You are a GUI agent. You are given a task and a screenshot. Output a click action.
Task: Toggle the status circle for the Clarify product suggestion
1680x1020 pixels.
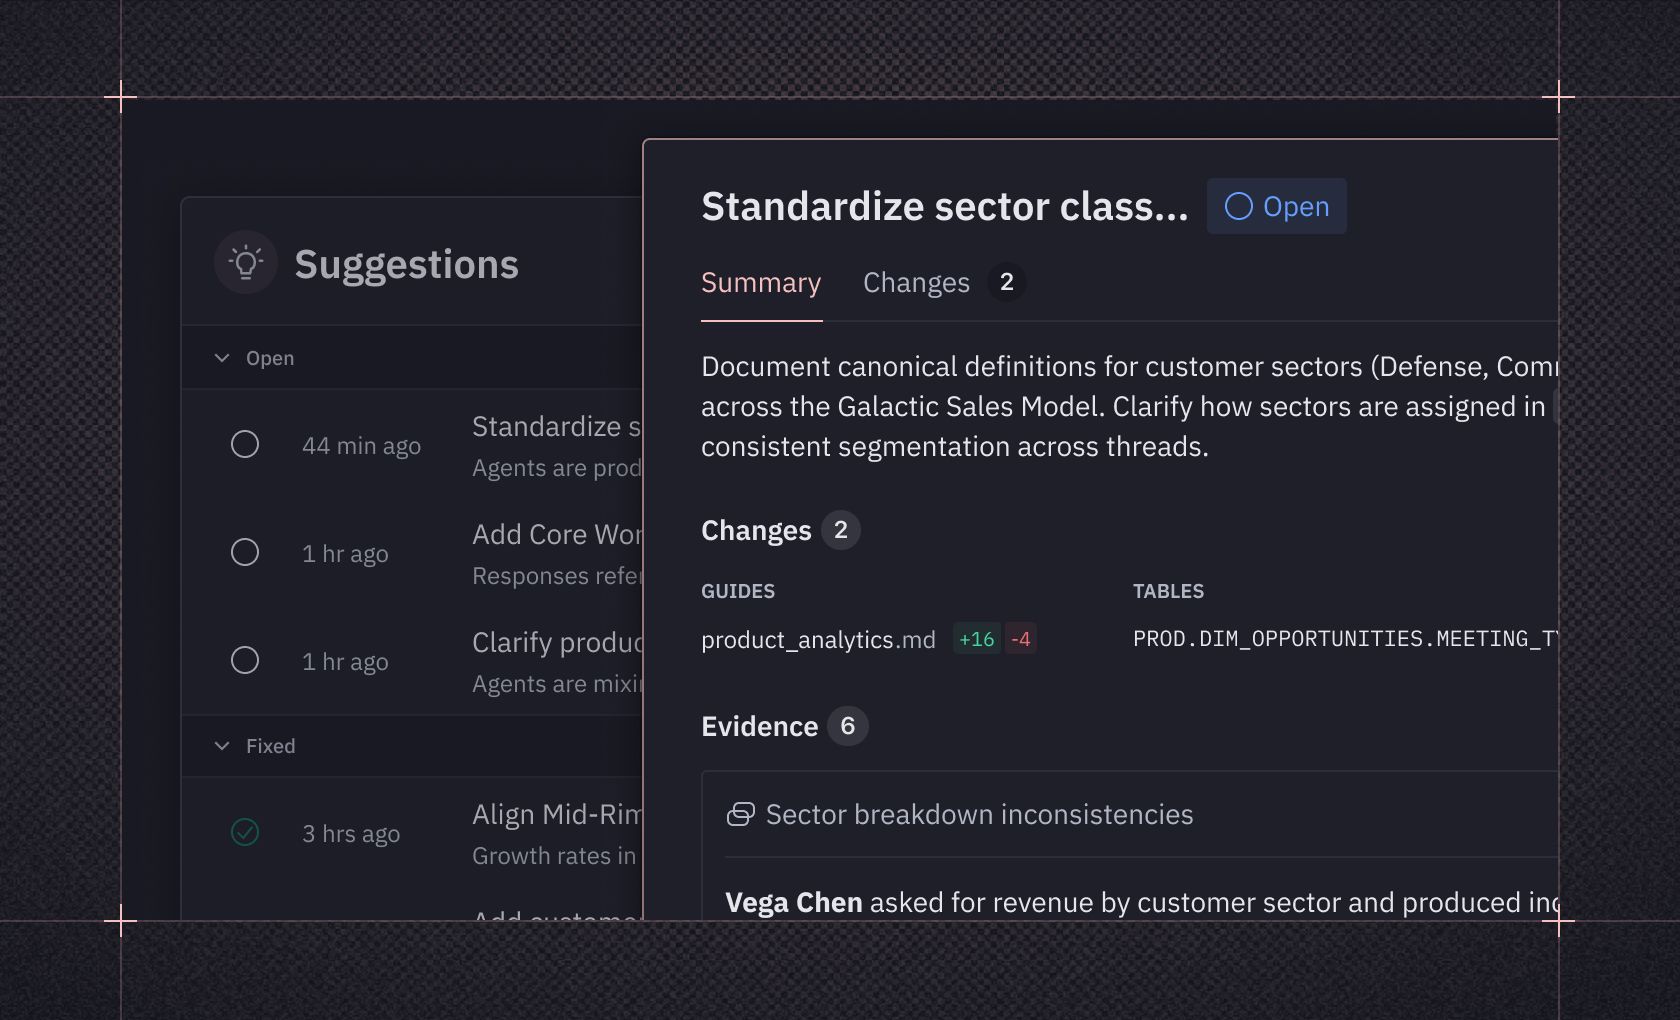245,660
